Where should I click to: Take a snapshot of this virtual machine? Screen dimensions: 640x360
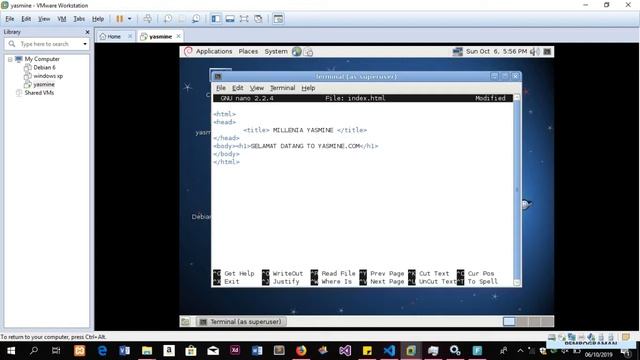[168, 19]
